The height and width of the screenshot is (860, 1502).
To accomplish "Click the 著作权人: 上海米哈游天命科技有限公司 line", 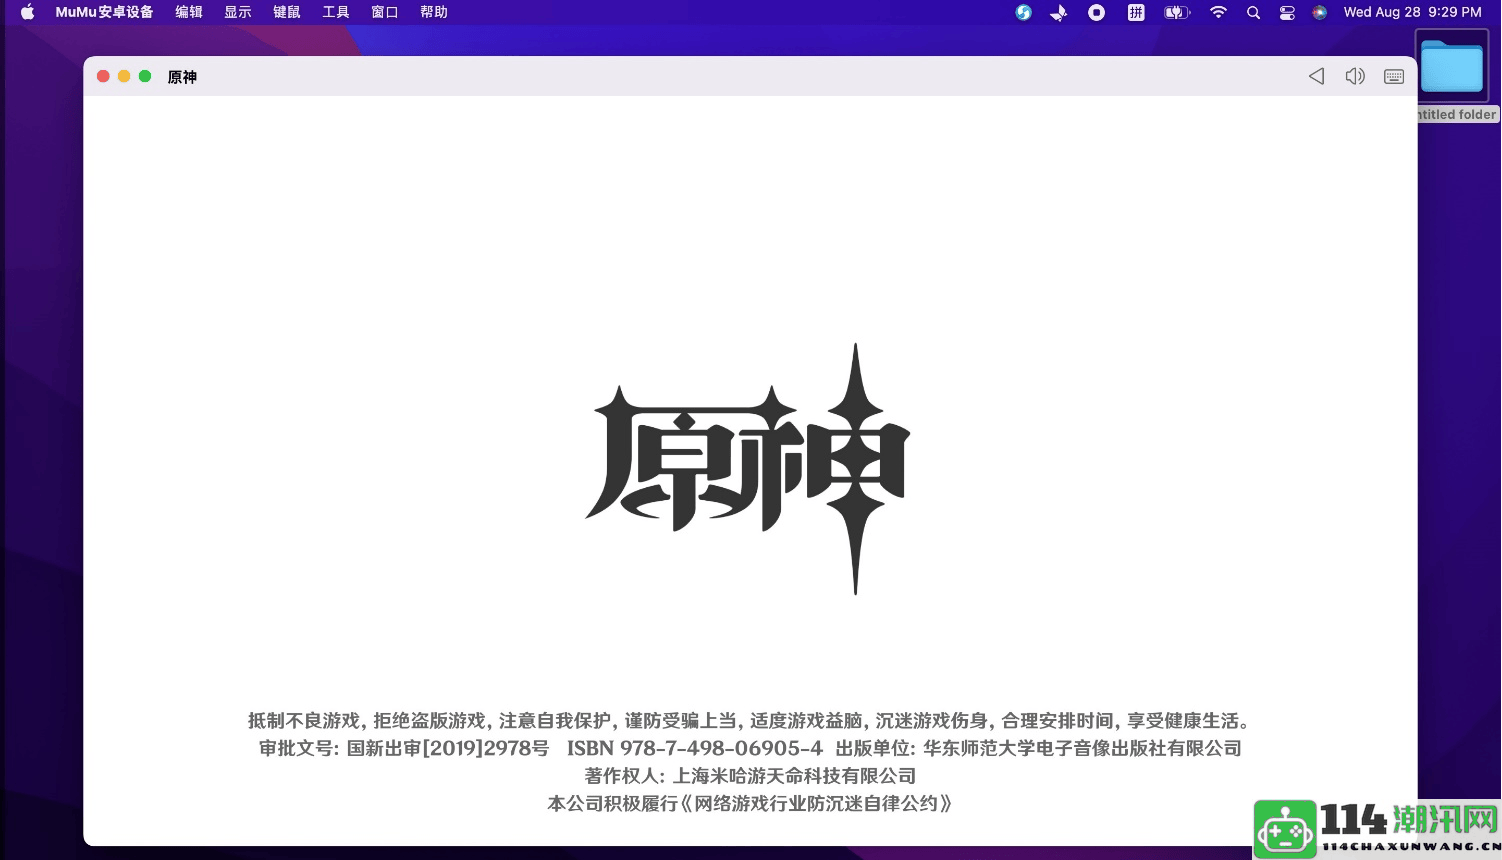I will [x=750, y=775].
